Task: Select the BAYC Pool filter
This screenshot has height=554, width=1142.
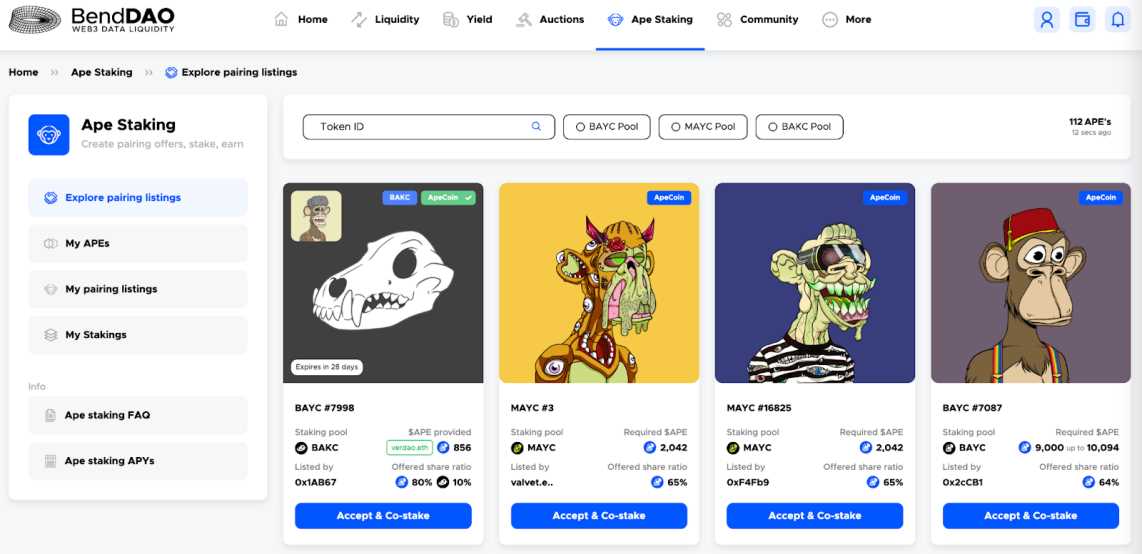Action: [x=607, y=127]
